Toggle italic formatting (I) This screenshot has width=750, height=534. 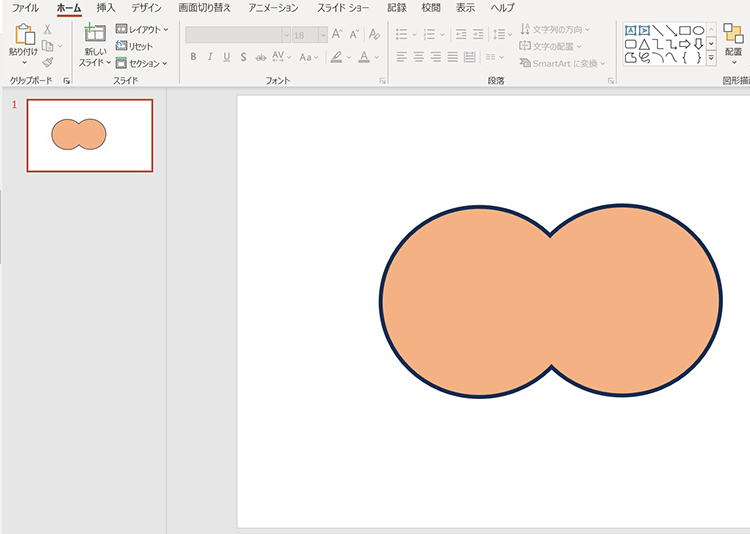tap(211, 57)
